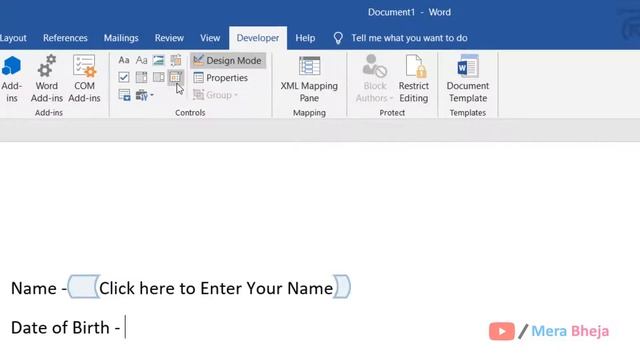Open Document Template settings
640x360 pixels.
[x=468, y=79]
